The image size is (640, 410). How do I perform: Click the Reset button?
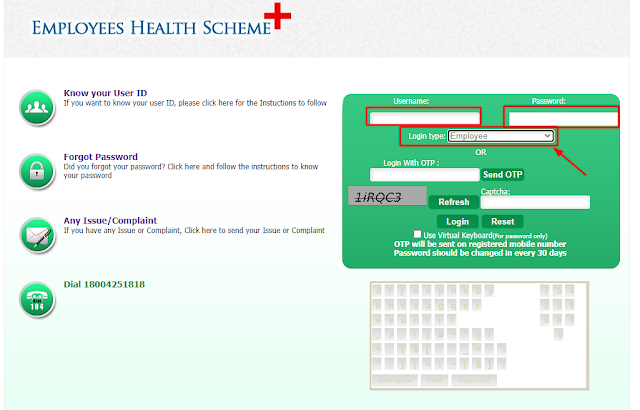502,222
